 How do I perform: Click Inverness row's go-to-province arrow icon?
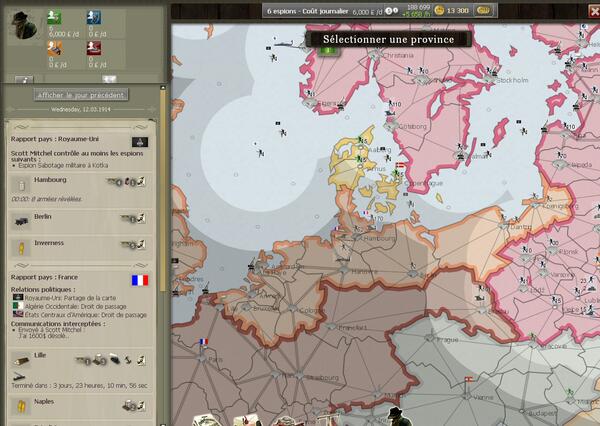142,245
